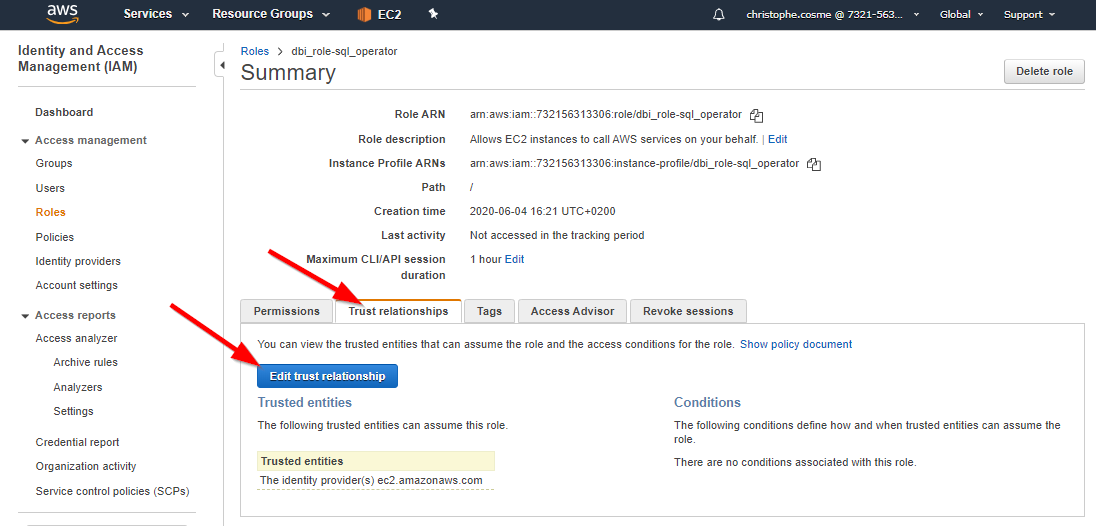The image size is (1096, 526).
Task: Open the Resource Groups dropdown
Action: [271, 14]
